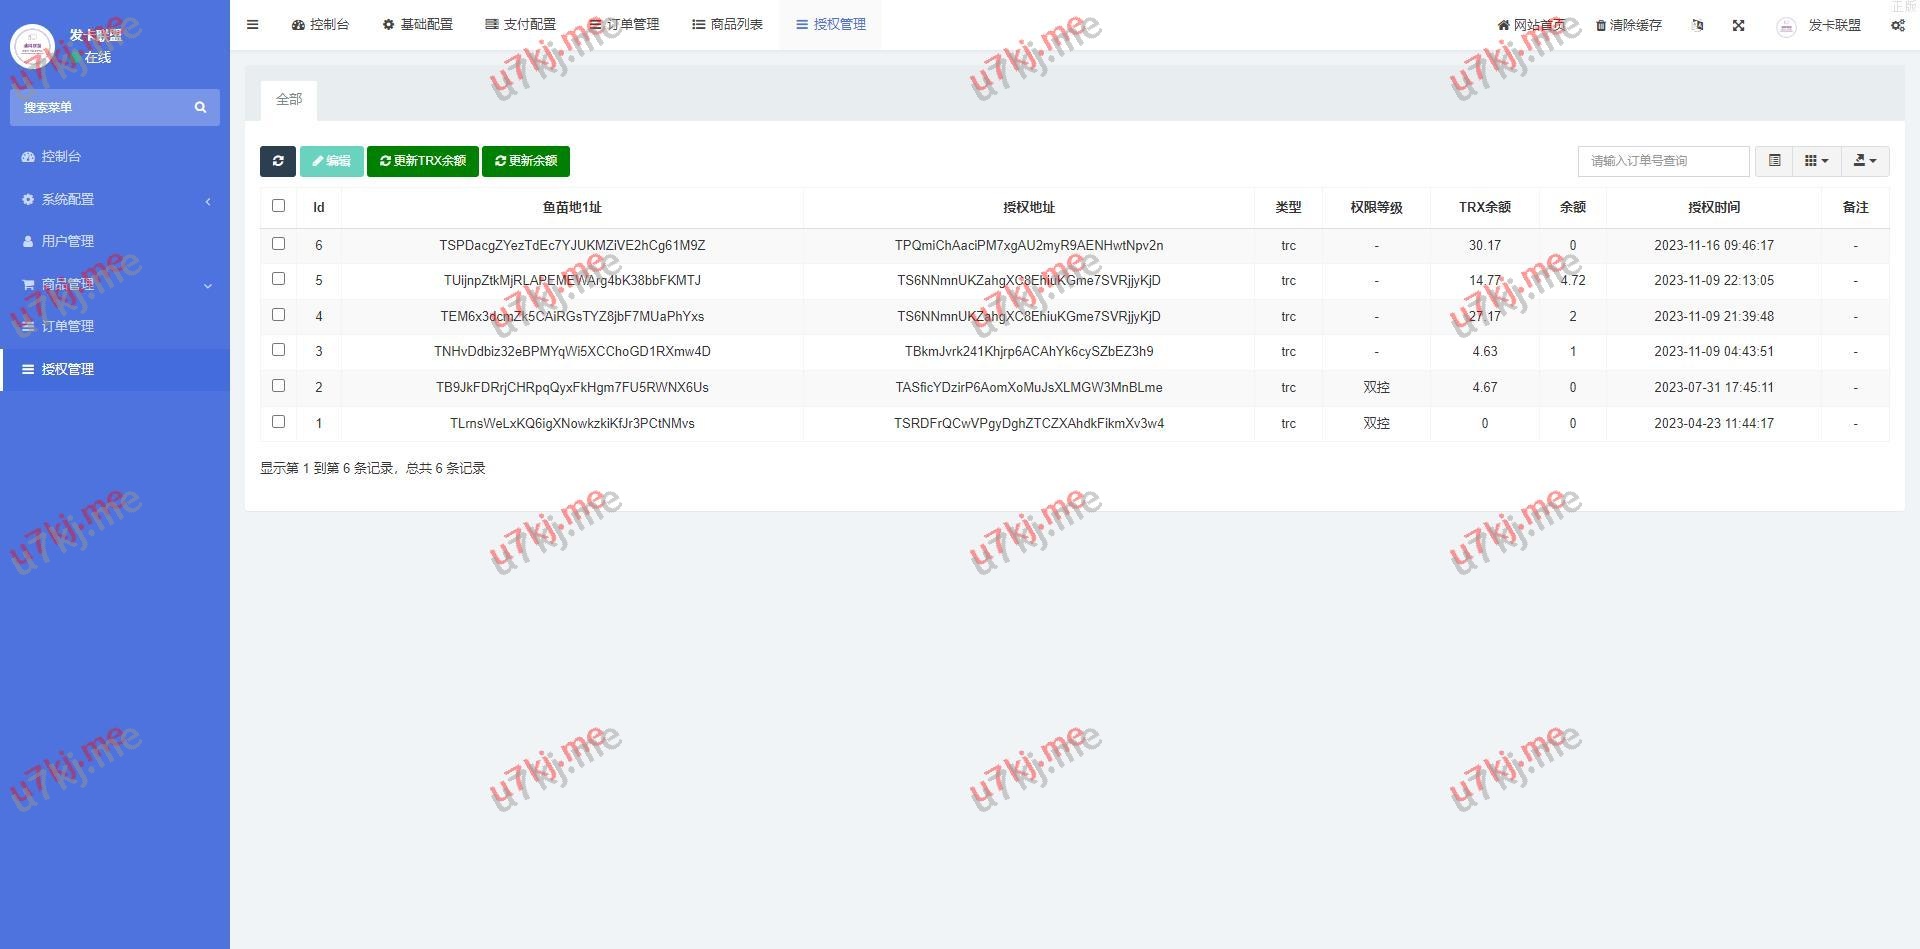Select the checkbox for row Id 1

(x=278, y=422)
